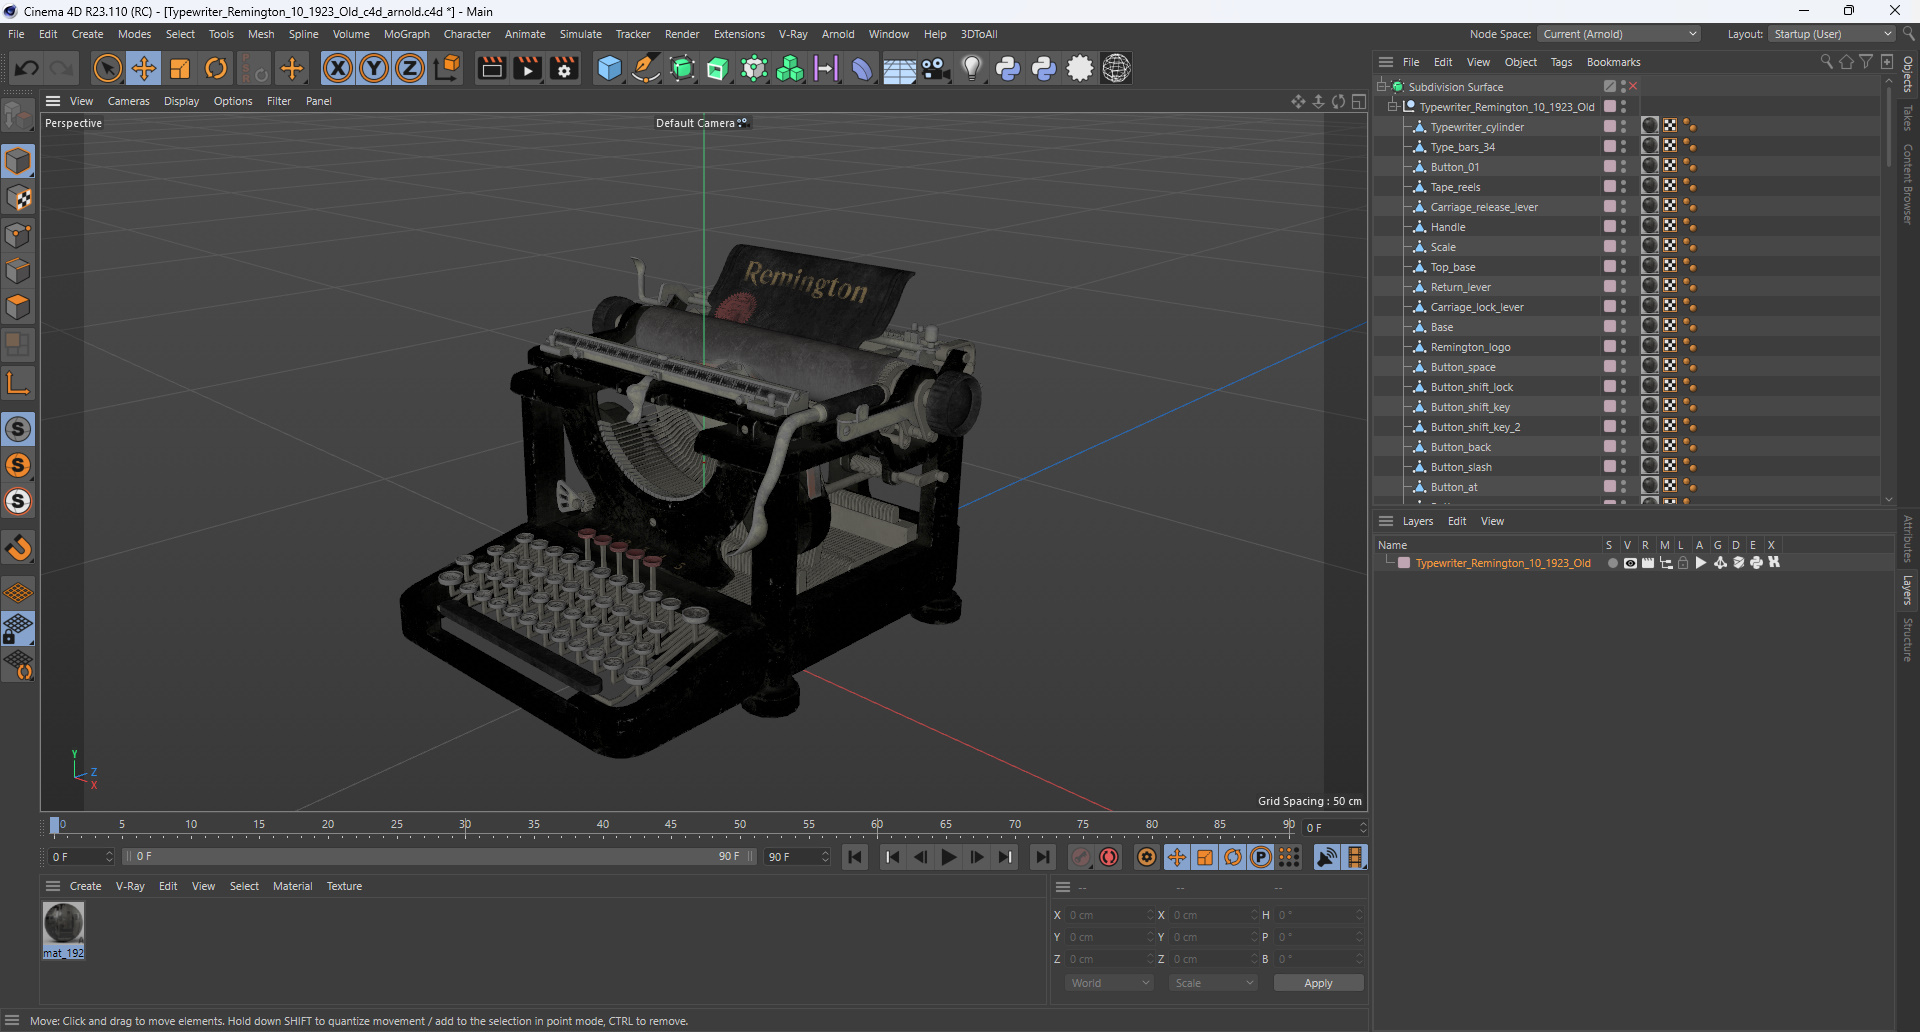Click Apply in coordinates panel
Screen dimensions: 1920x1032
coord(1318,983)
